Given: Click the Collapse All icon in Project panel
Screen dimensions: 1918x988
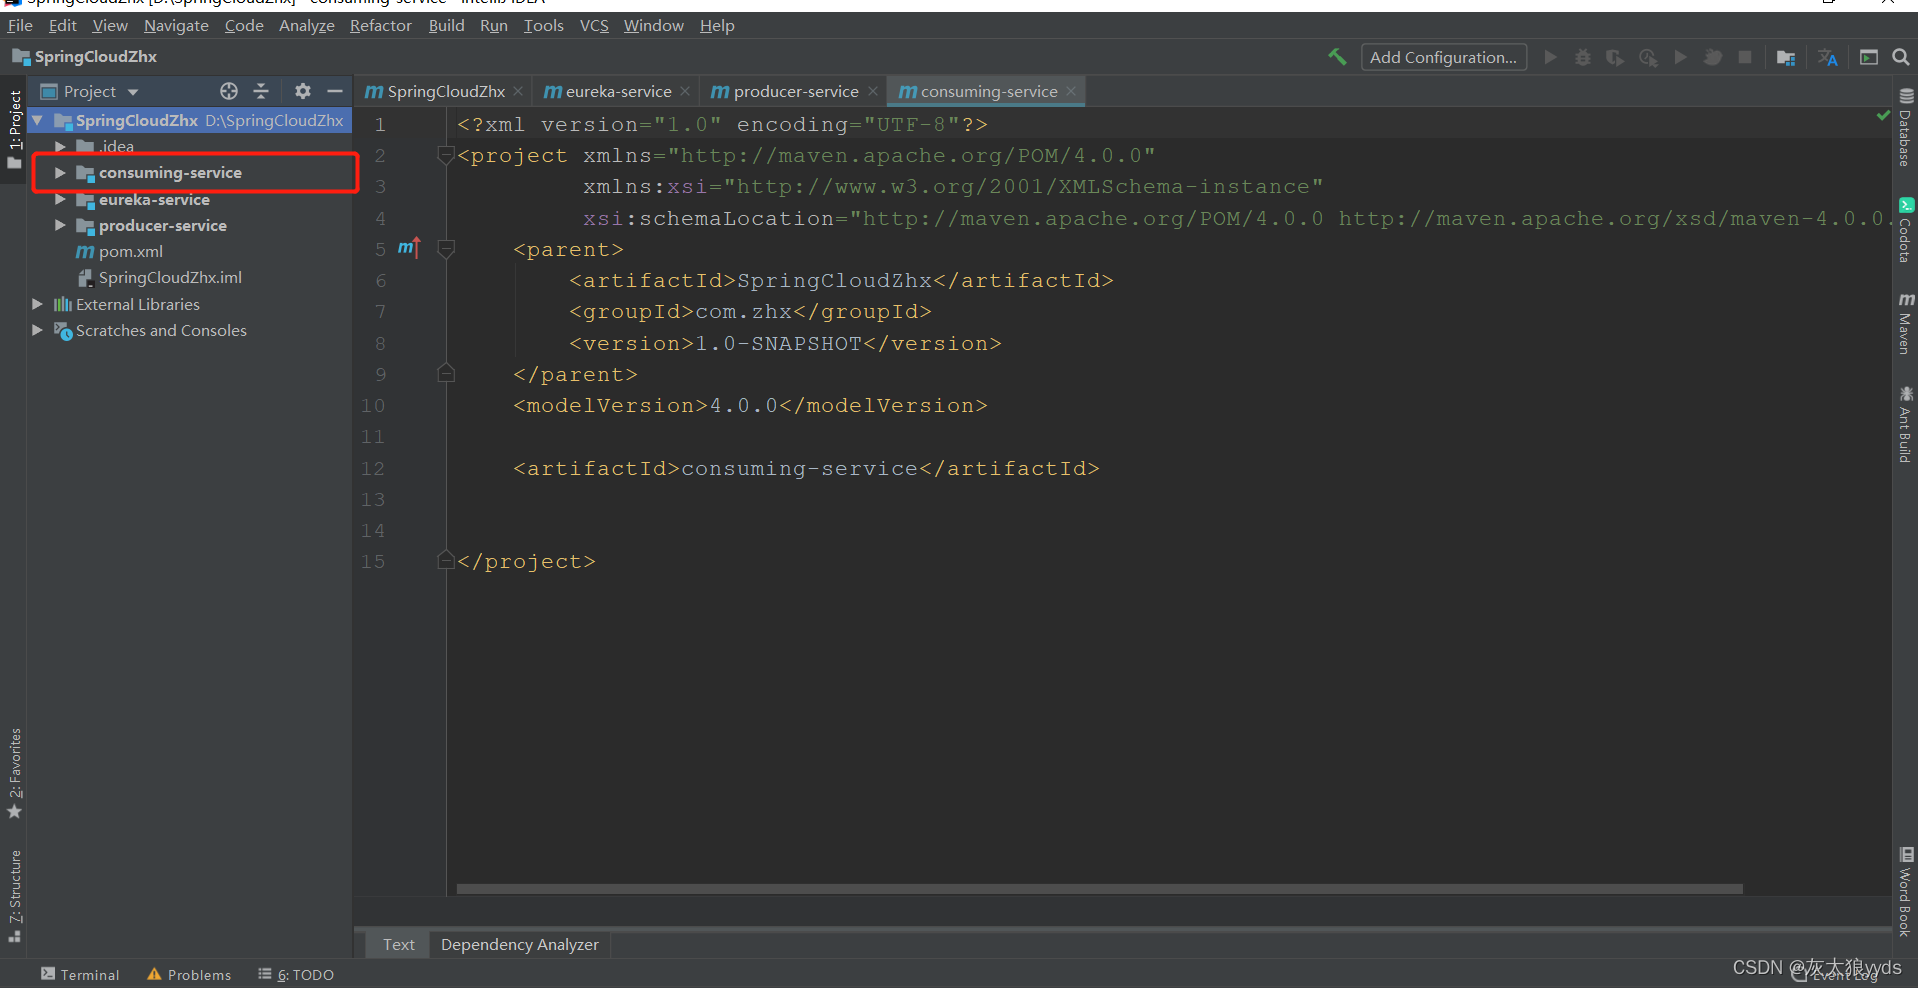Looking at the screenshot, I should click(261, 91).
